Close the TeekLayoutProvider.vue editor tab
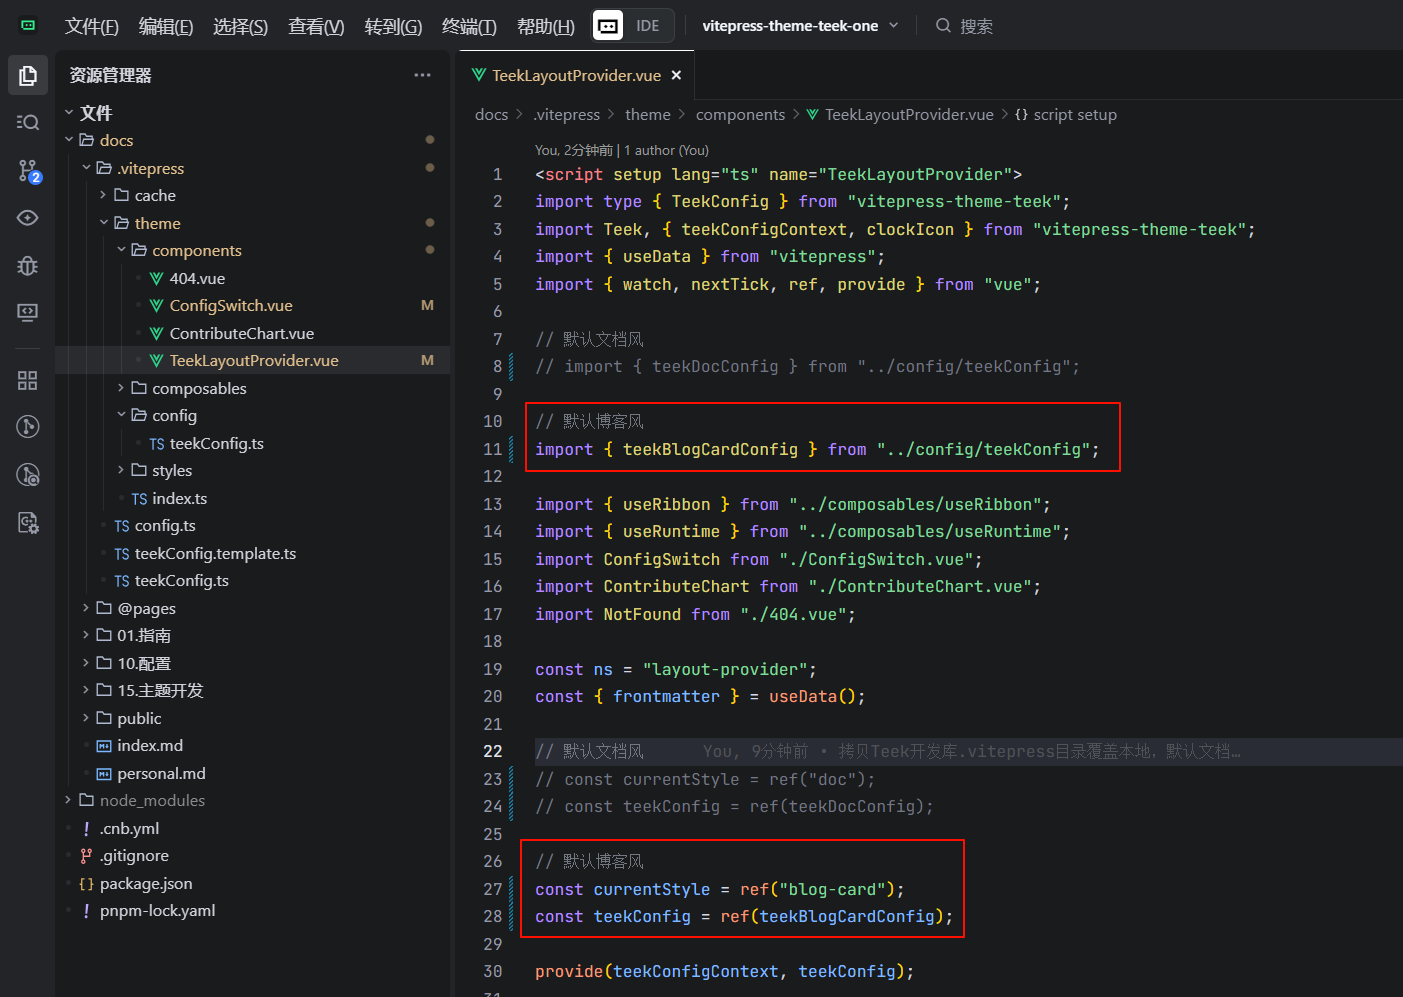 click(676, 76)
